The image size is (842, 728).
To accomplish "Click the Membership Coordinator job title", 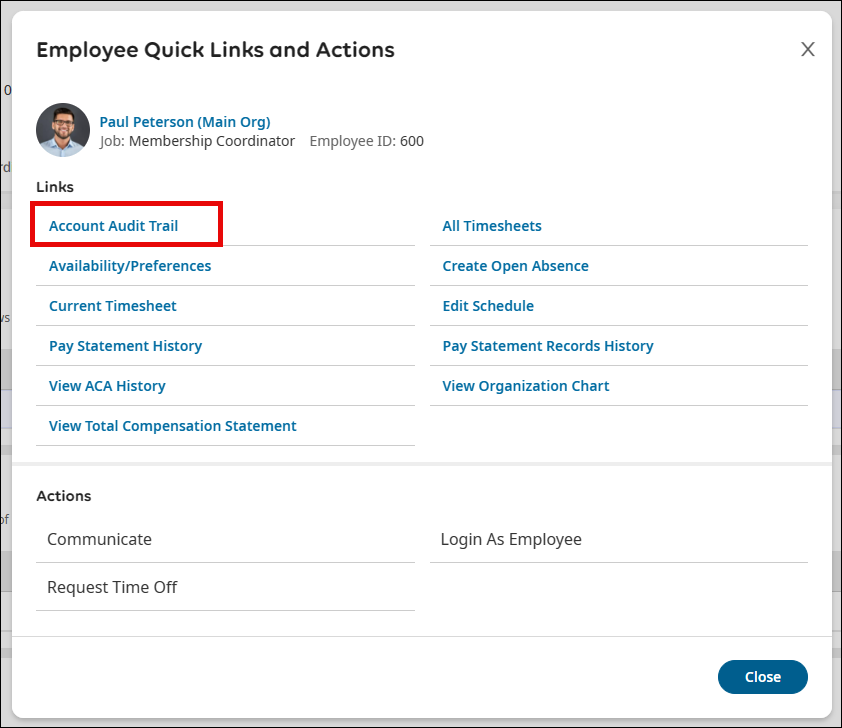I will coord(212,141).
